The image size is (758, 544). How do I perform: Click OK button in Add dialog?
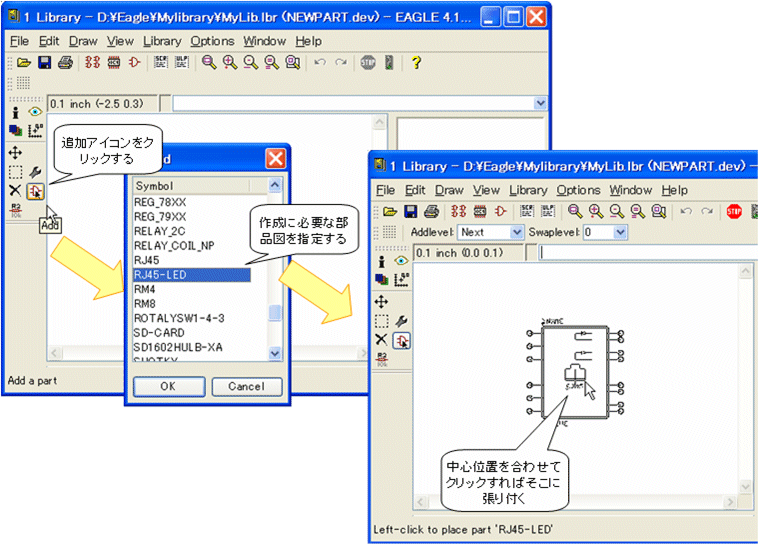[x=169, y=386]
